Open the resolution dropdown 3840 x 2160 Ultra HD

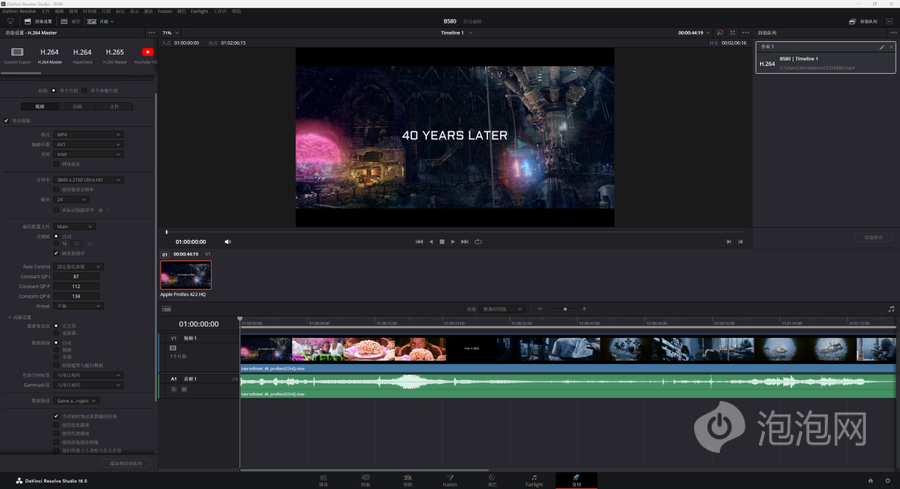[x=88, y=180]
